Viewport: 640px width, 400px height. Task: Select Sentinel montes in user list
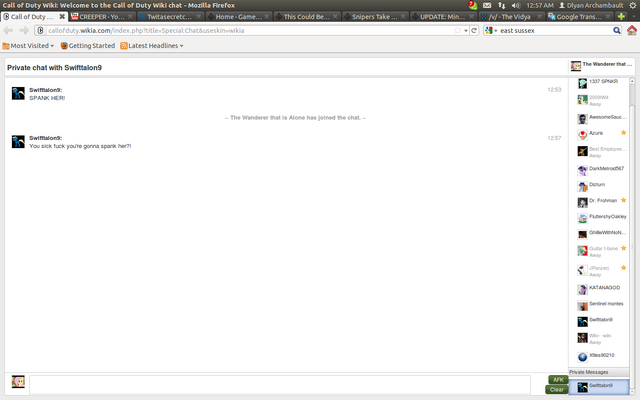602,306
